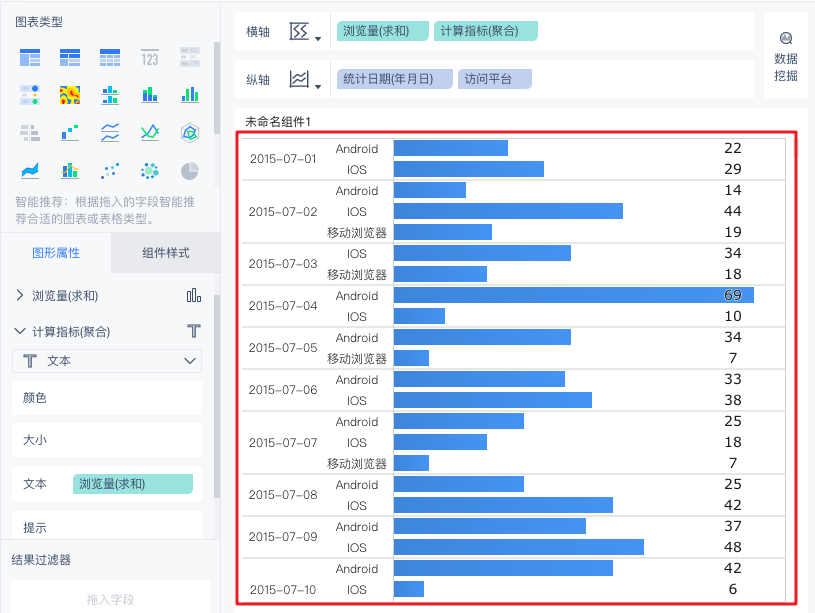Select the greyed pie chart type

tap(190, 171)
